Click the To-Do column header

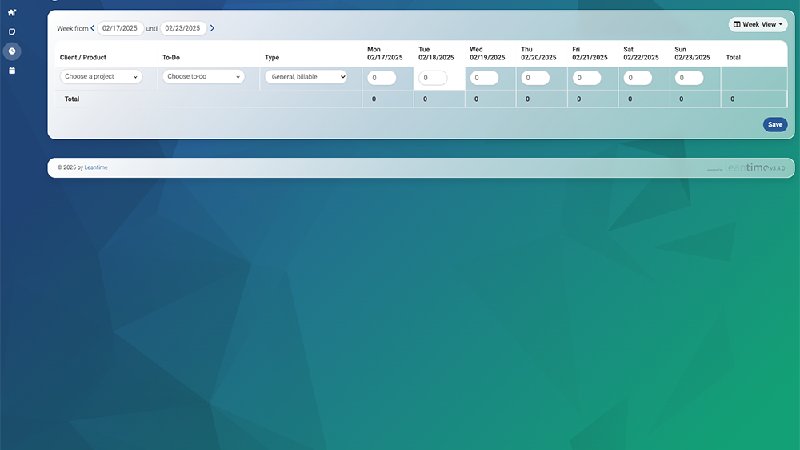(x=171, y=58)
